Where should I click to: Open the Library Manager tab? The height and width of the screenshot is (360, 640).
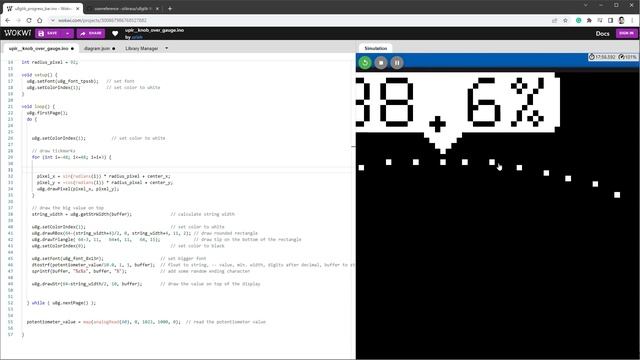tap(142, 48)
